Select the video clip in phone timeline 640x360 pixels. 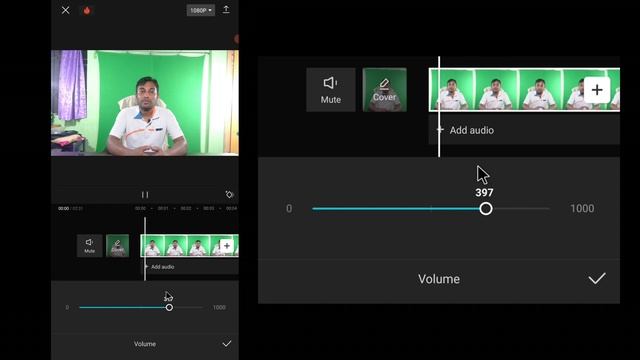coord(190,246)
